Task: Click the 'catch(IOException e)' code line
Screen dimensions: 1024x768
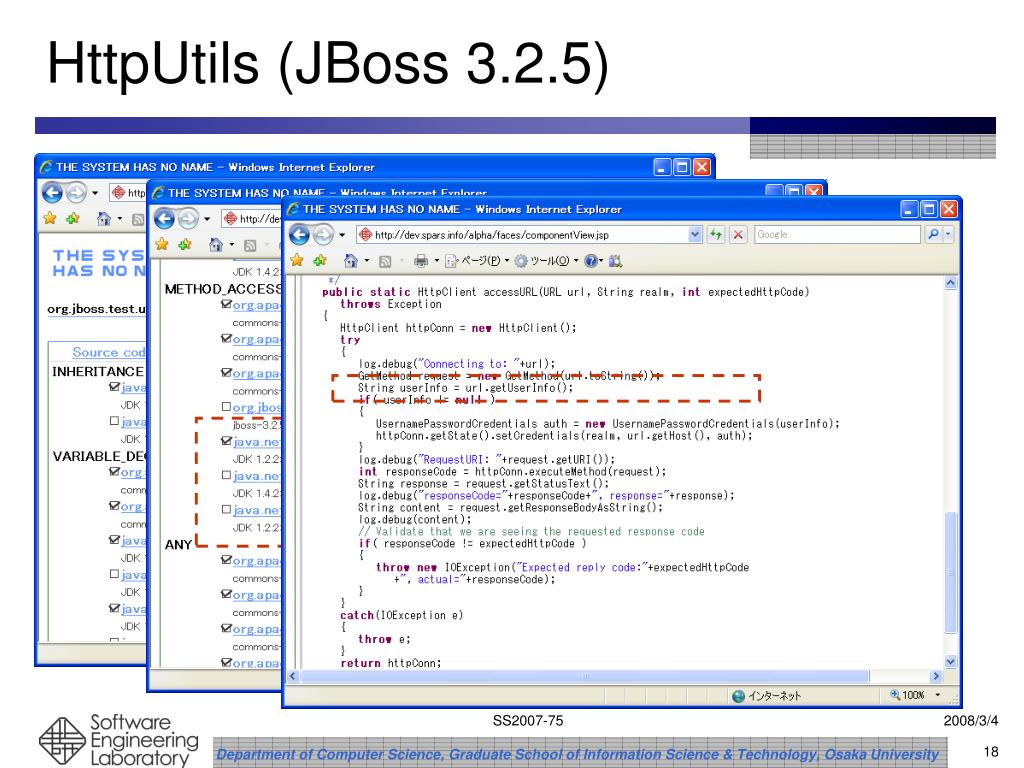Action: [x=401, y=615]
